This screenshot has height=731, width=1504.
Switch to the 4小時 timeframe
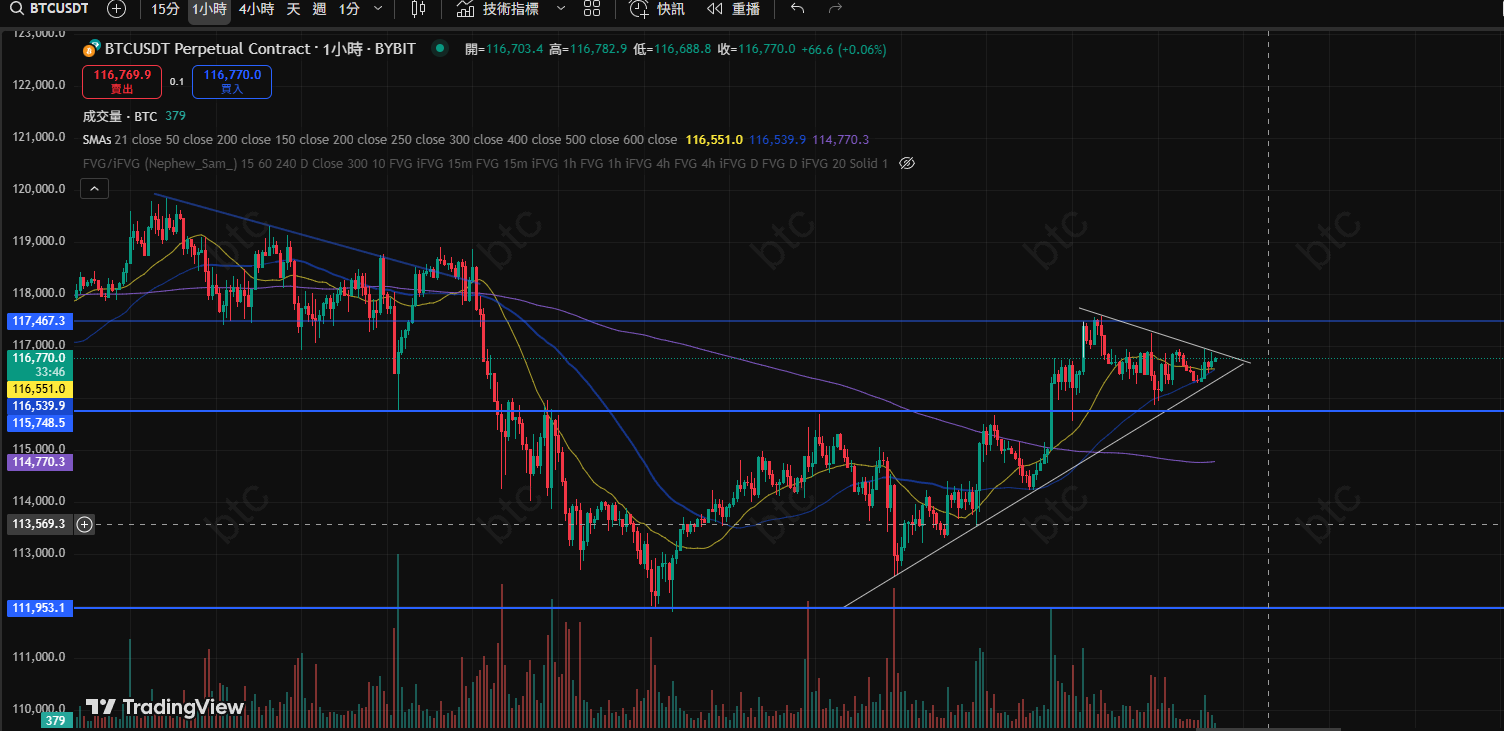256,9
